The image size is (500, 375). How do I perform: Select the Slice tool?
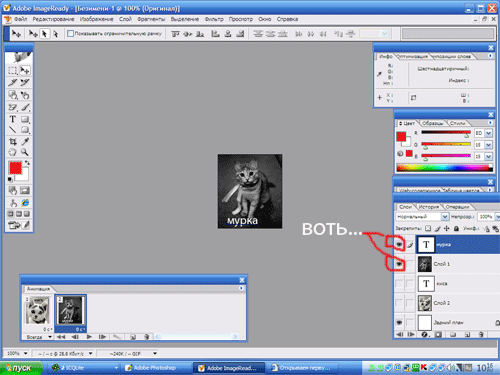(x=13, y=82)
